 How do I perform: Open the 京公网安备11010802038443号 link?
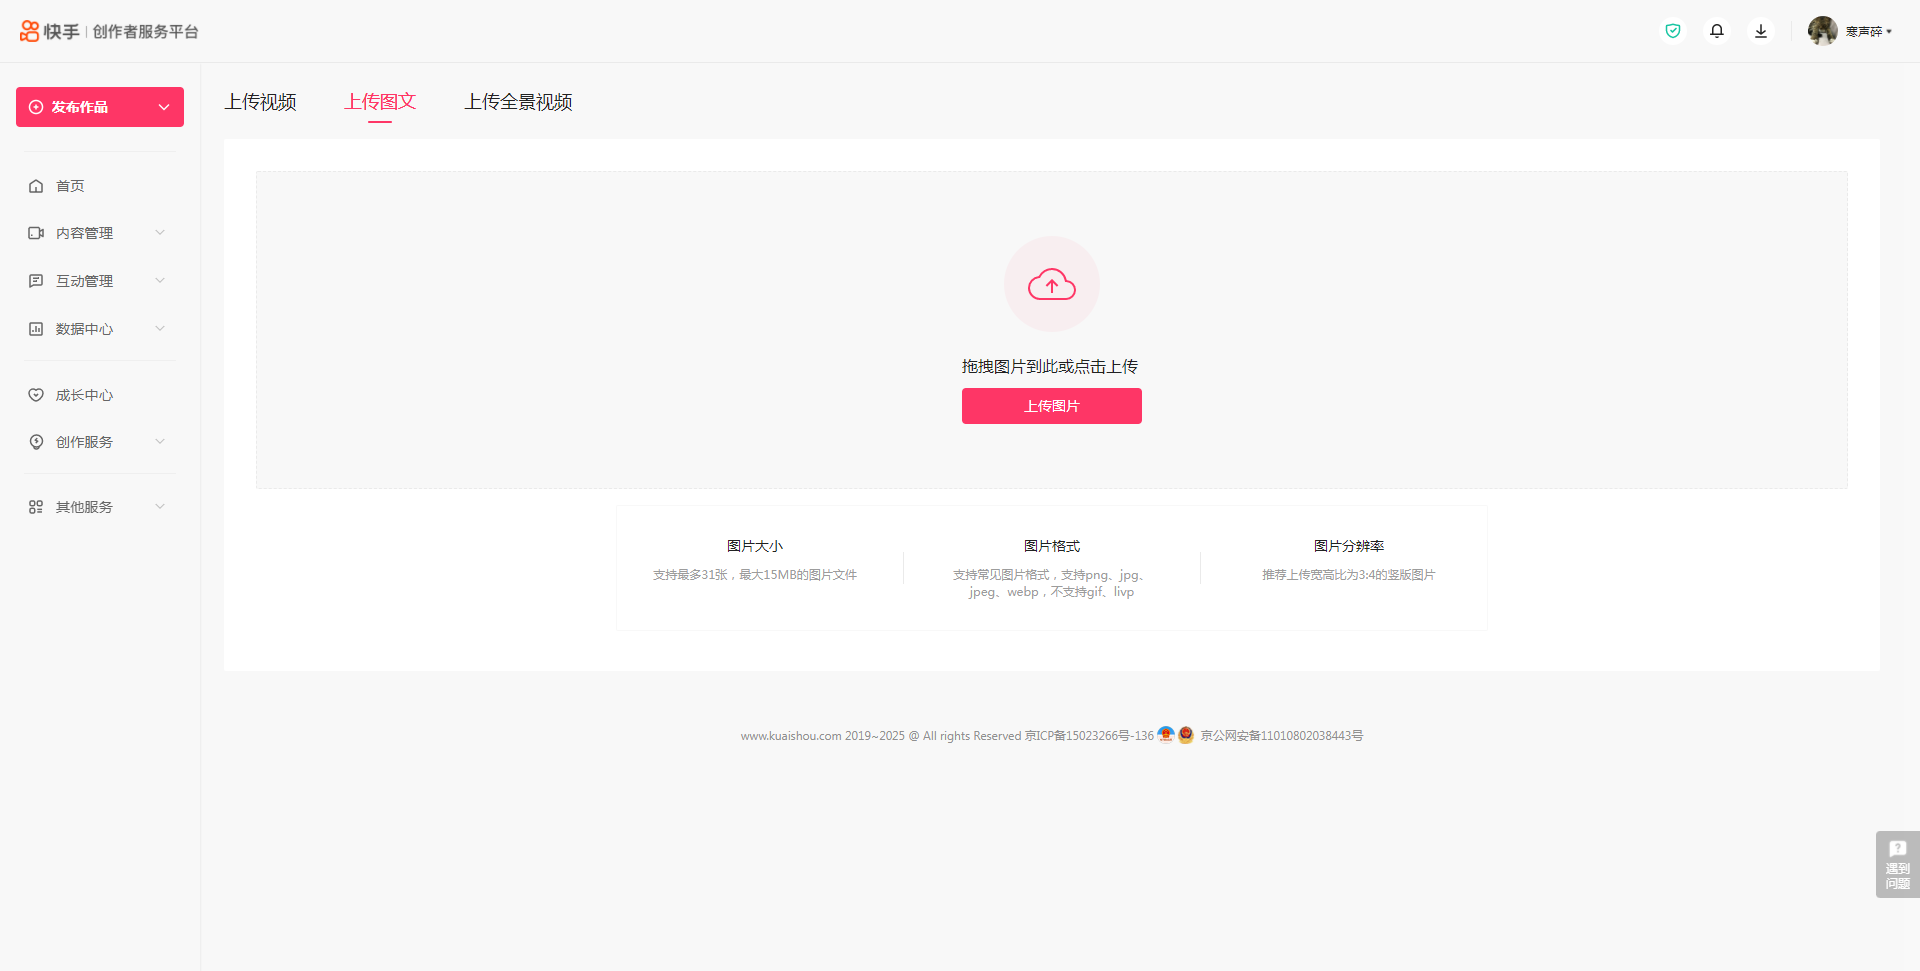tap(1282, 736)
